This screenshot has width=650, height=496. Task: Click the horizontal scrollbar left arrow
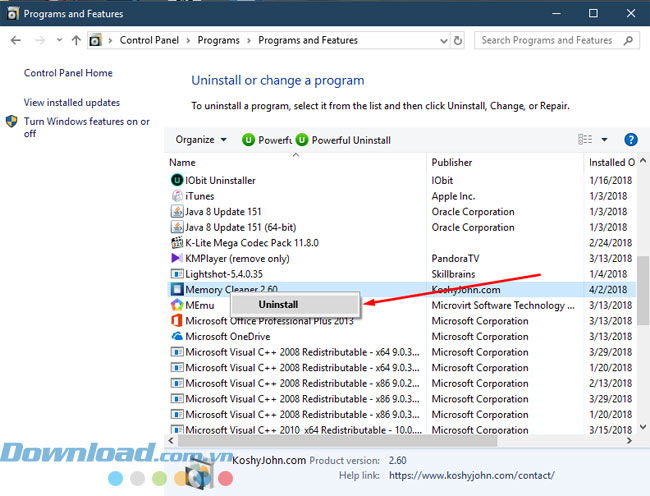point(171,440)
